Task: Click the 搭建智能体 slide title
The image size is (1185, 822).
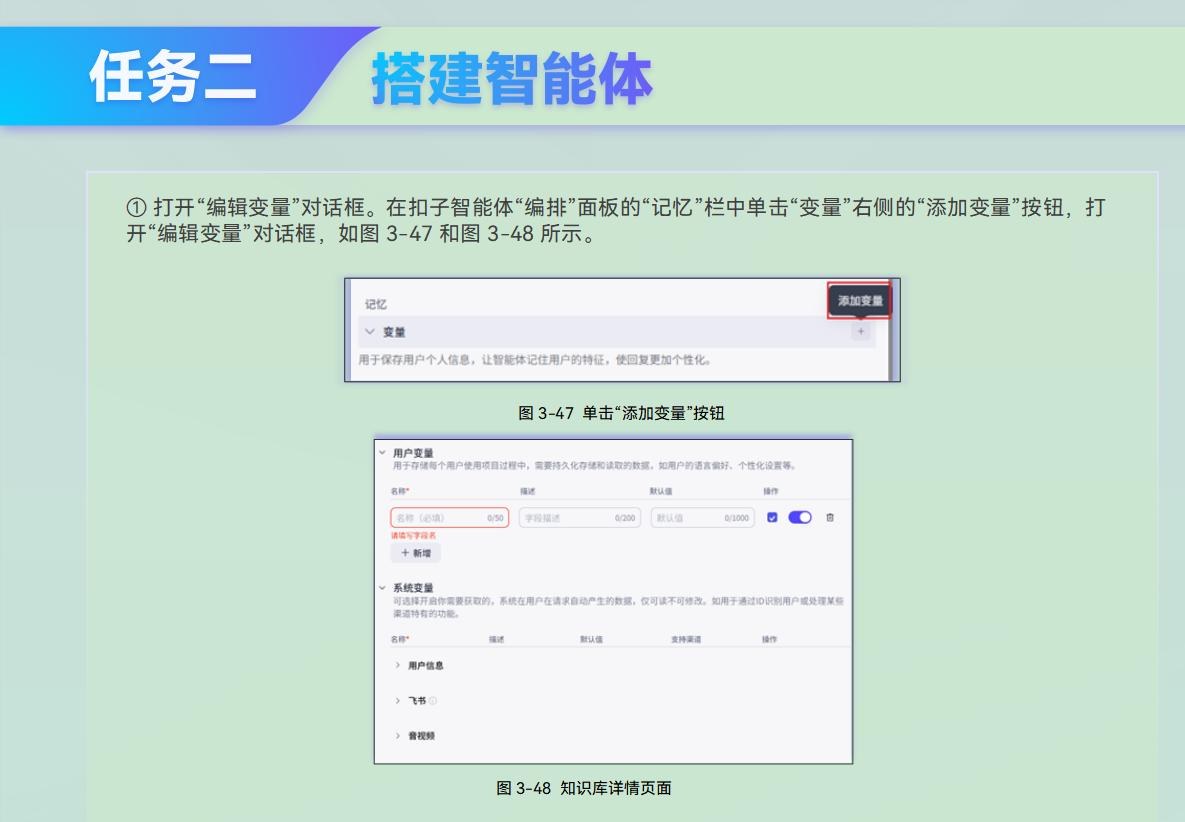Action: tap(512, 78)
